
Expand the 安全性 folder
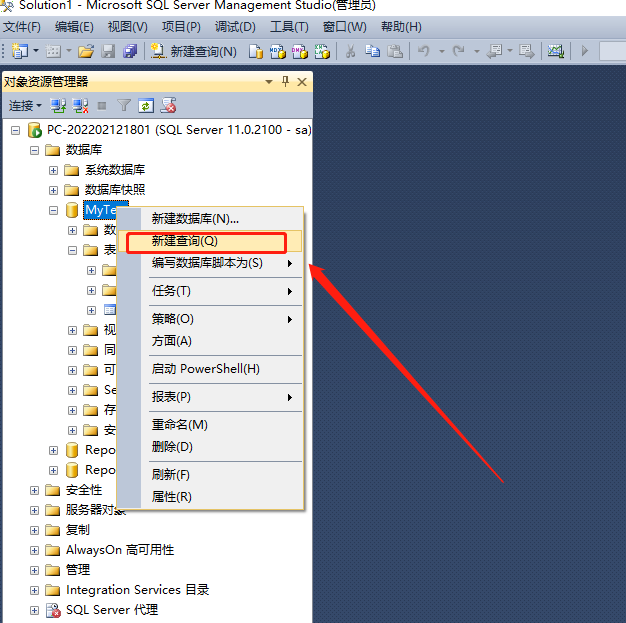(34, 490)
